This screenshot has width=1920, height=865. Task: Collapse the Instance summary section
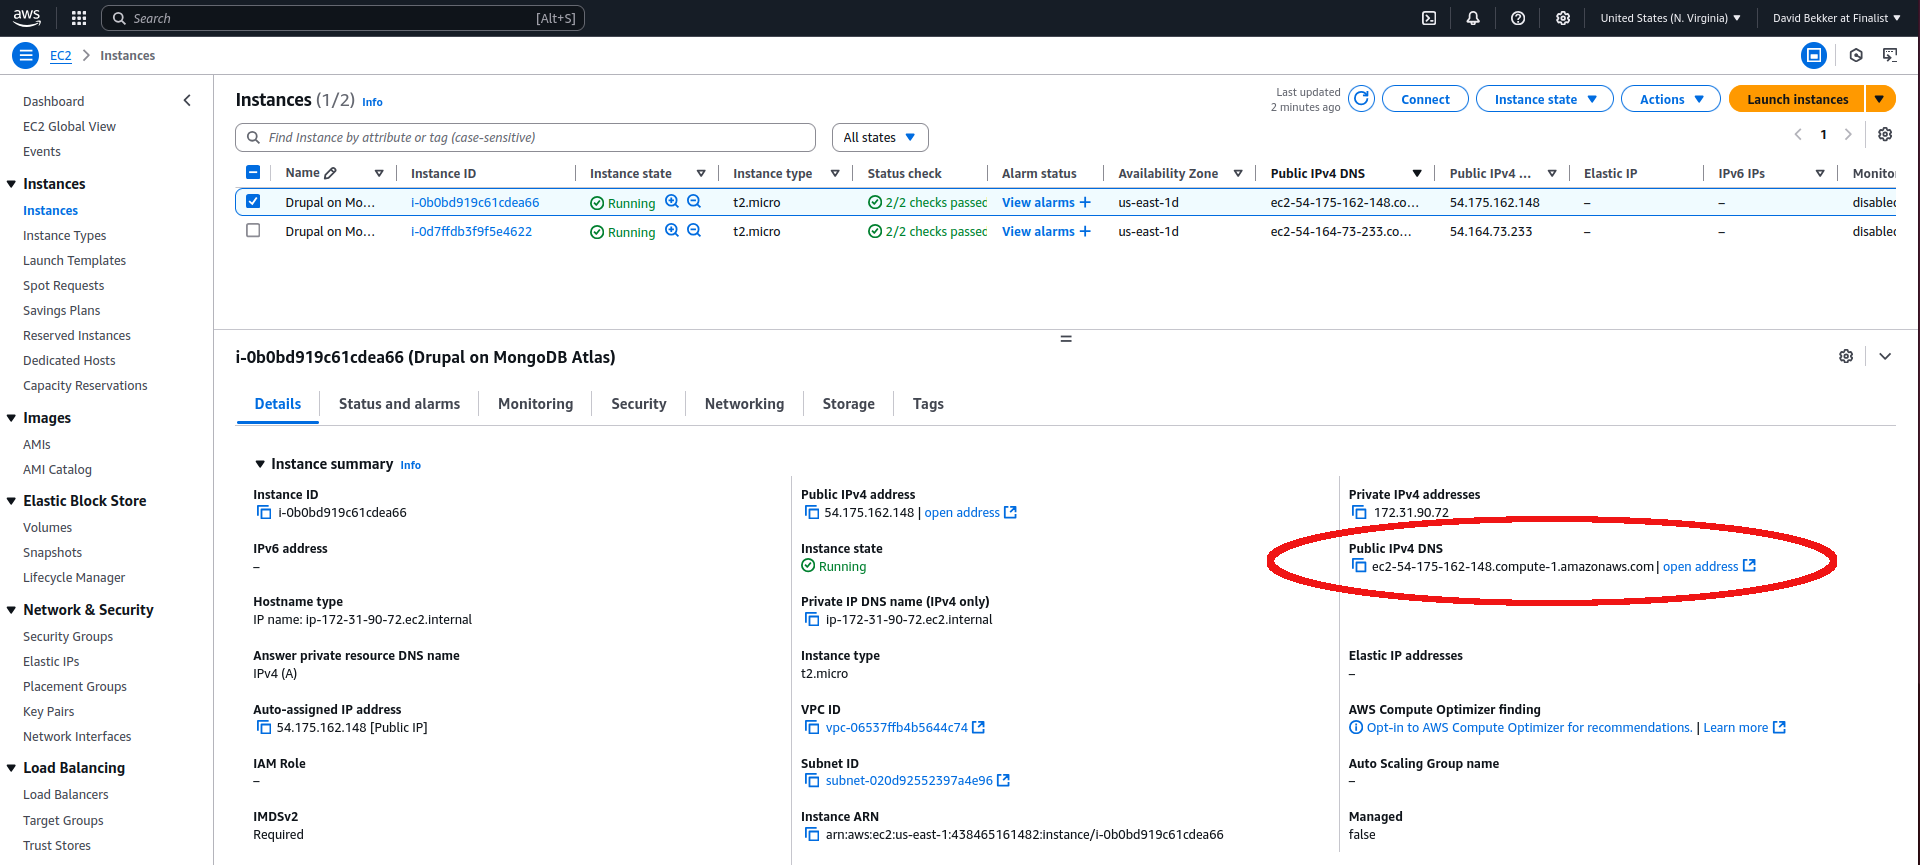[x=260, y=464]
